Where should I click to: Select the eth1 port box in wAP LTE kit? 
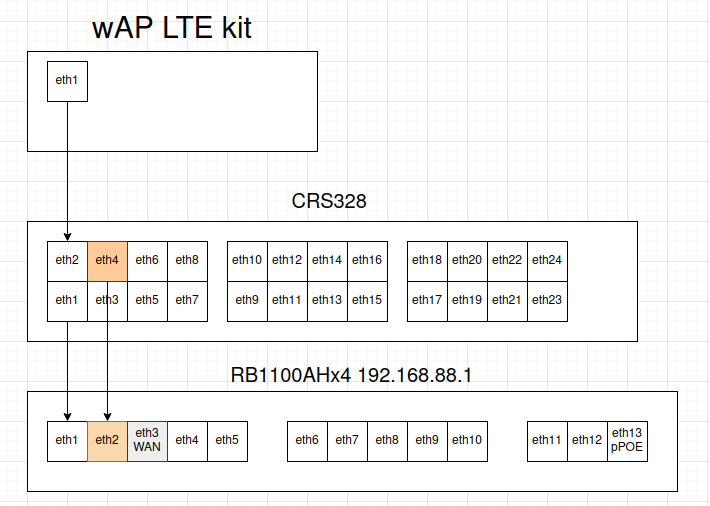click(67, 82)
